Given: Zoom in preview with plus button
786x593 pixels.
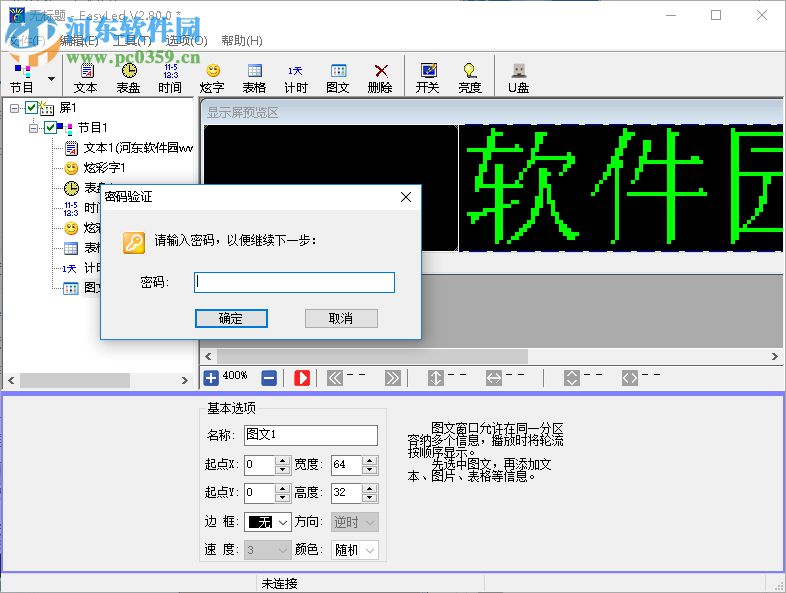Looking at the screenshot, I should click(x=211, y=378).
